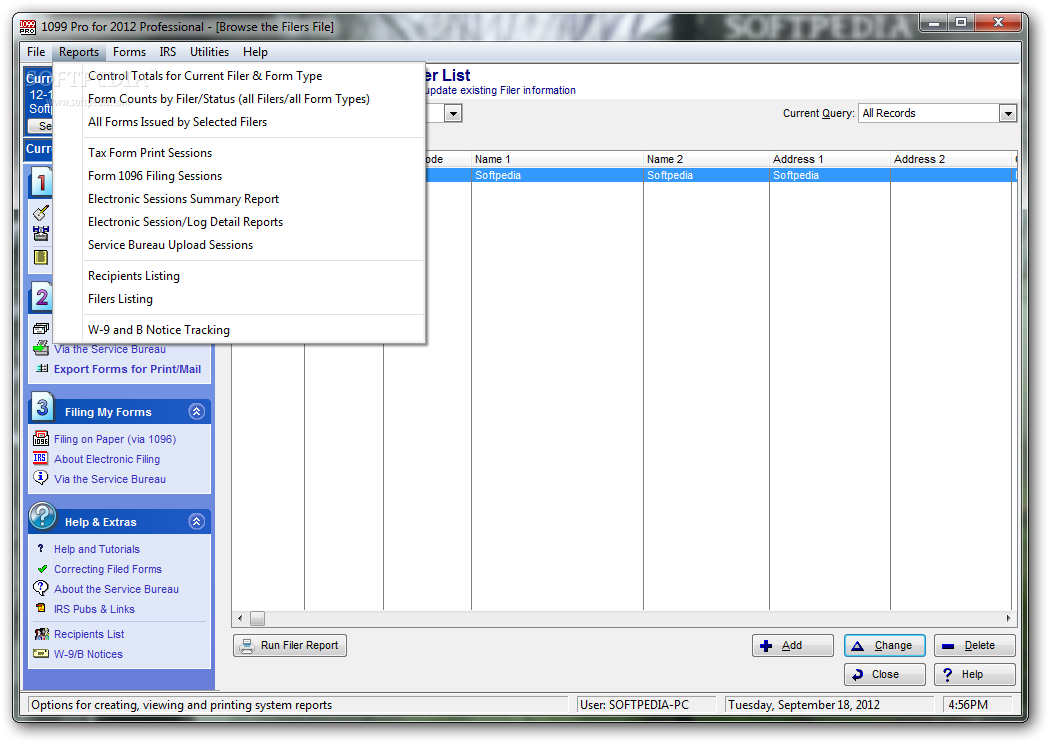
Task: Click the step 1 section icon
Action: (41, 181)
